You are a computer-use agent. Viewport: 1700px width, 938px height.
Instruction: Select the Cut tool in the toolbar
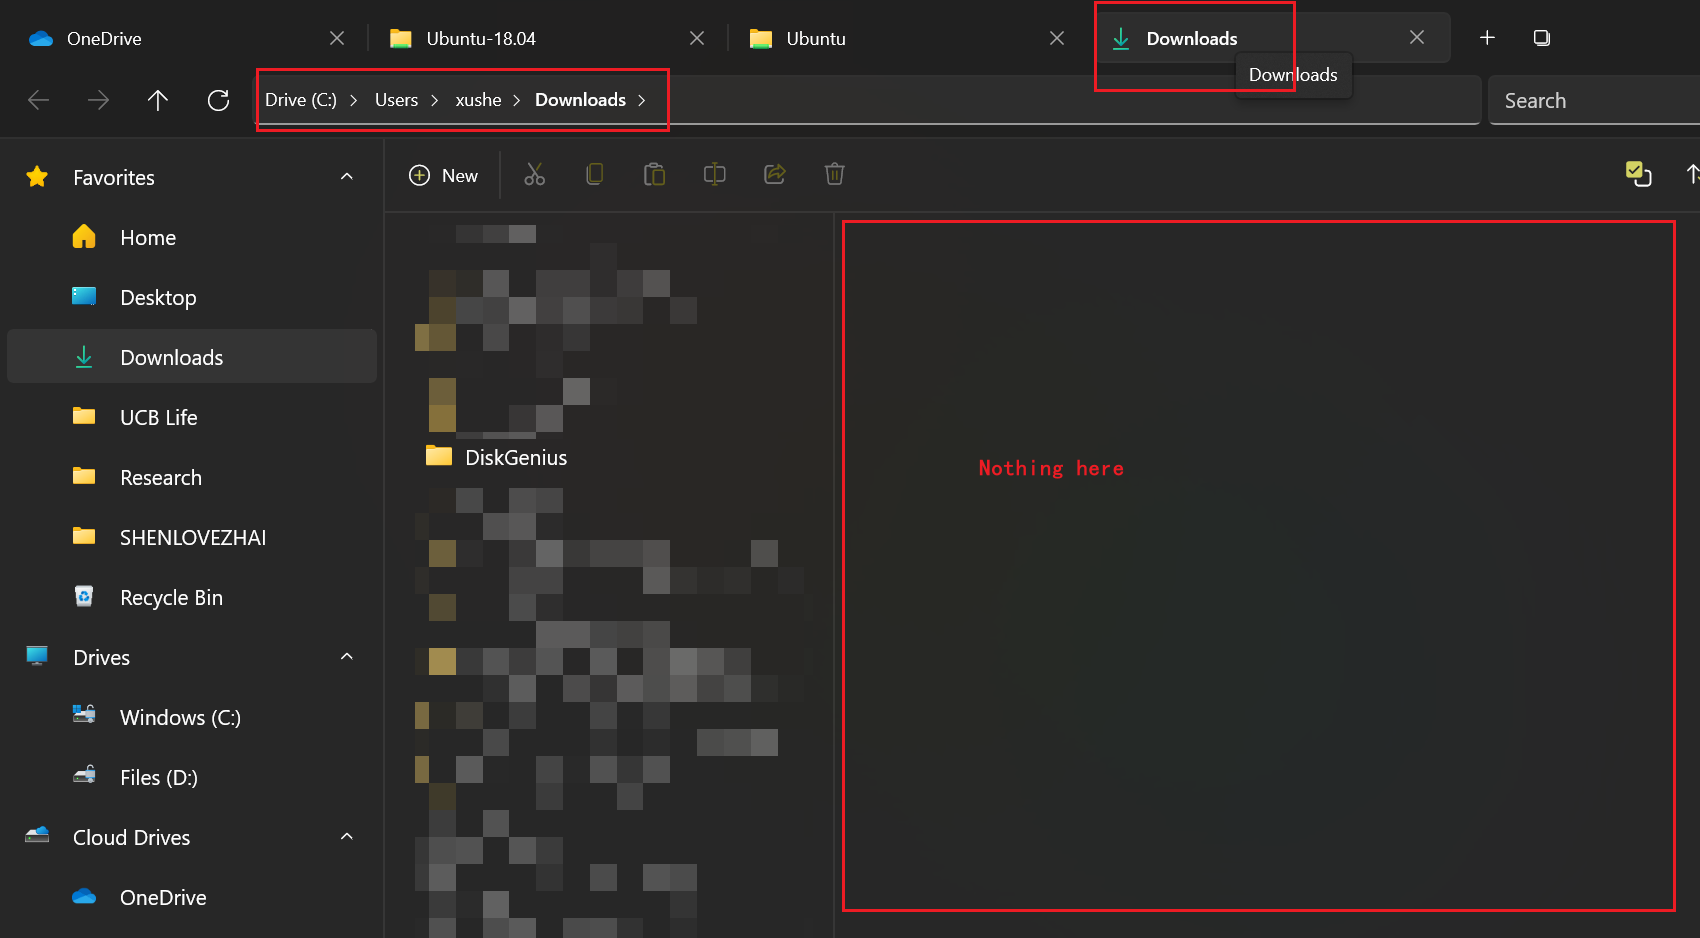tap(535, 174)
